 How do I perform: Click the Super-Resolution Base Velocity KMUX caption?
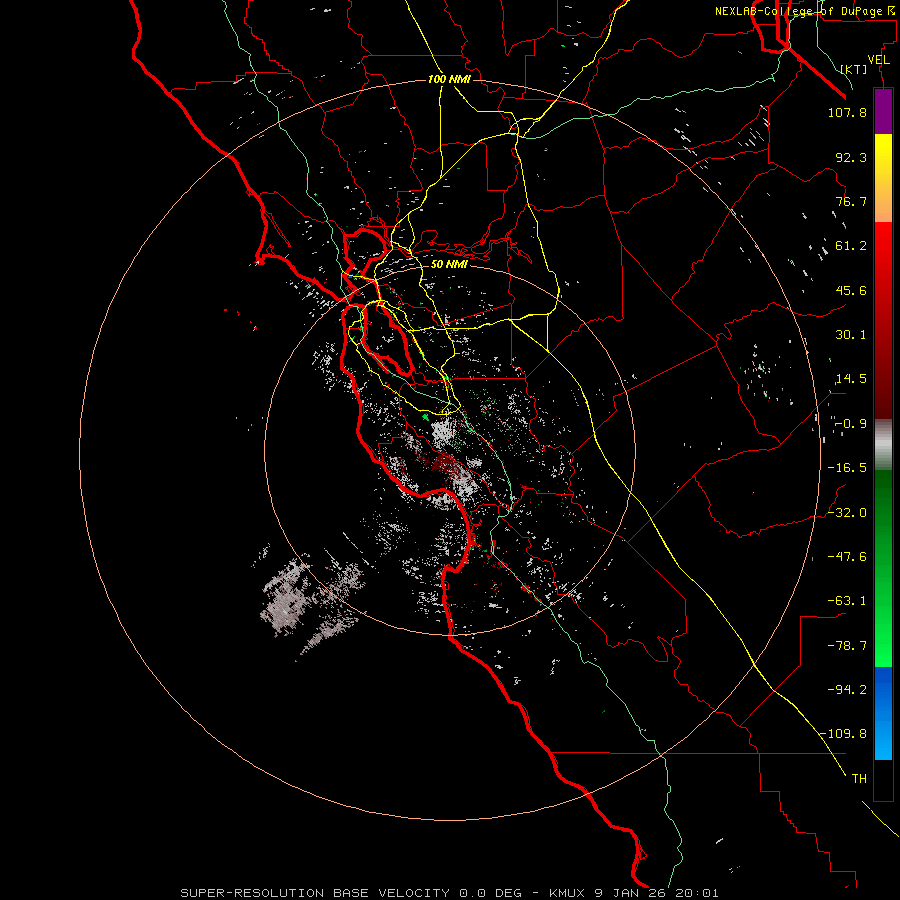click(449, 893)
